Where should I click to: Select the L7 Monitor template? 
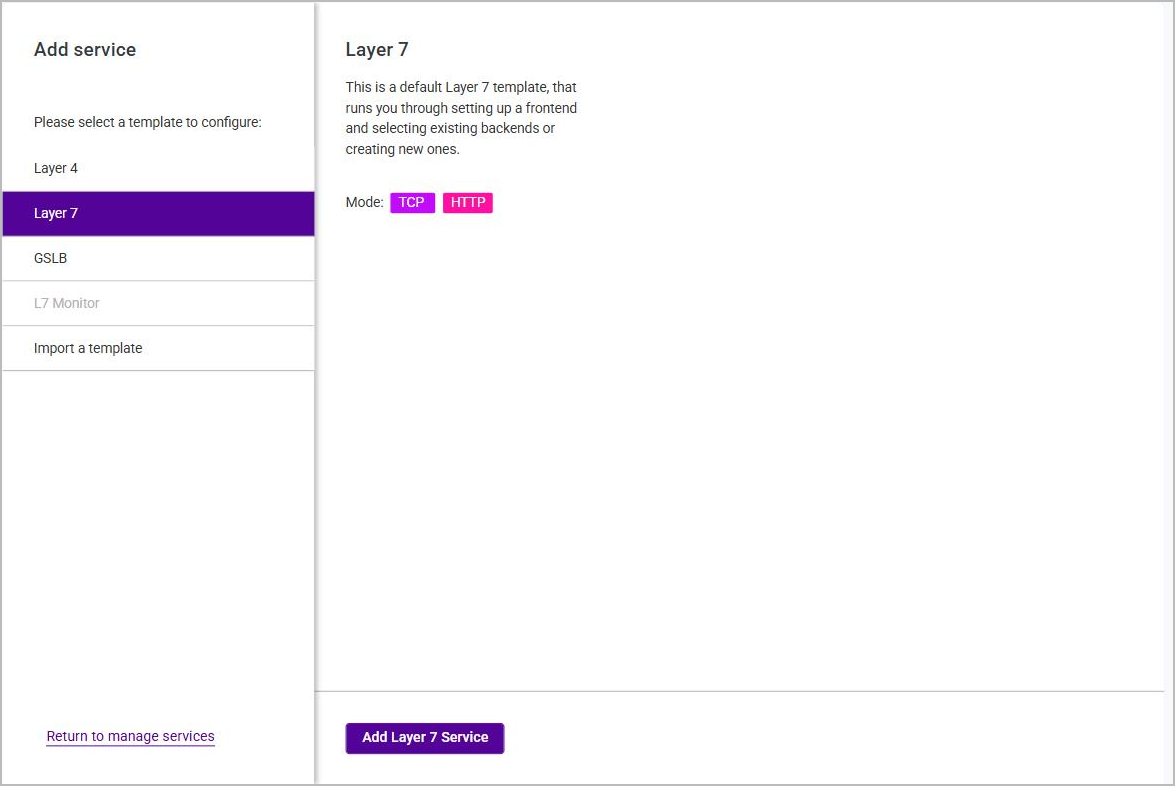pos(158,303)
